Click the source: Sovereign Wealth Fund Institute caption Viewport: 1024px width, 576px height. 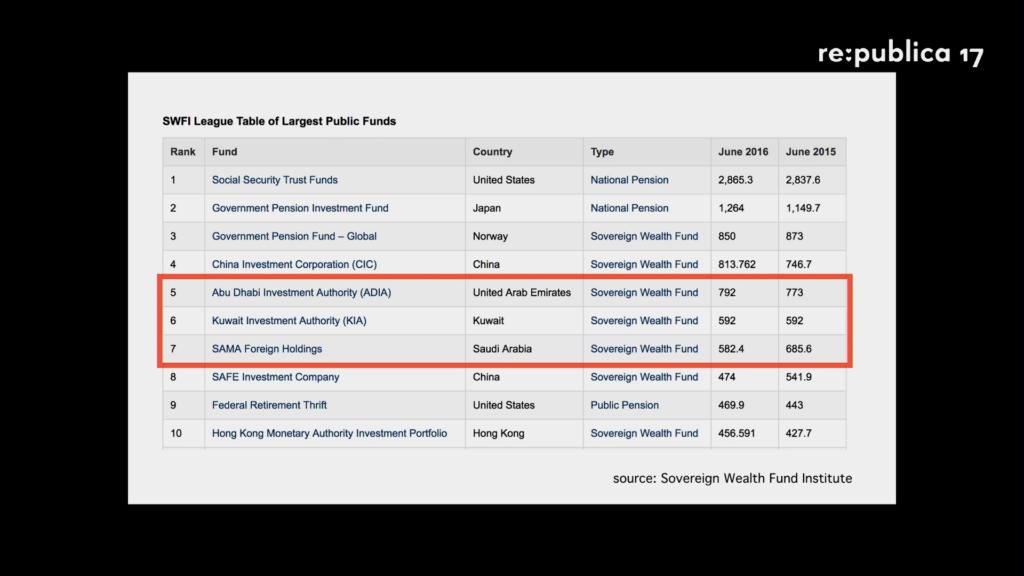pyautogui.click(x=732, y=478)
